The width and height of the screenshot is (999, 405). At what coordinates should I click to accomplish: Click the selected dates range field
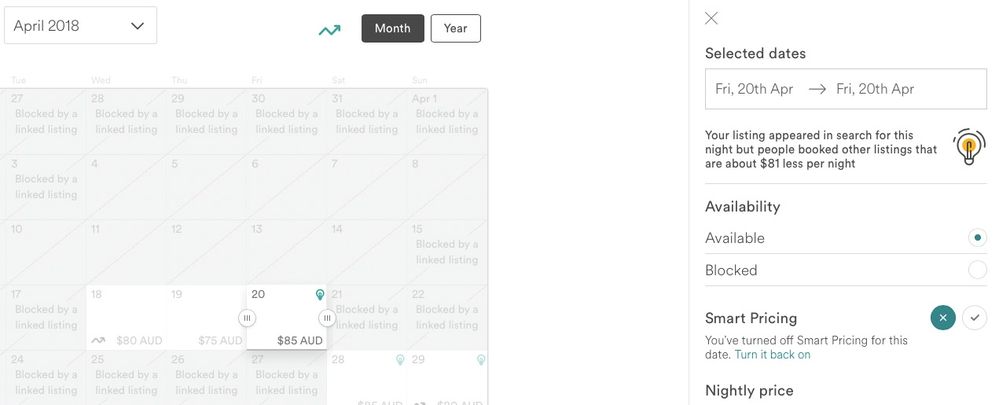845,89
